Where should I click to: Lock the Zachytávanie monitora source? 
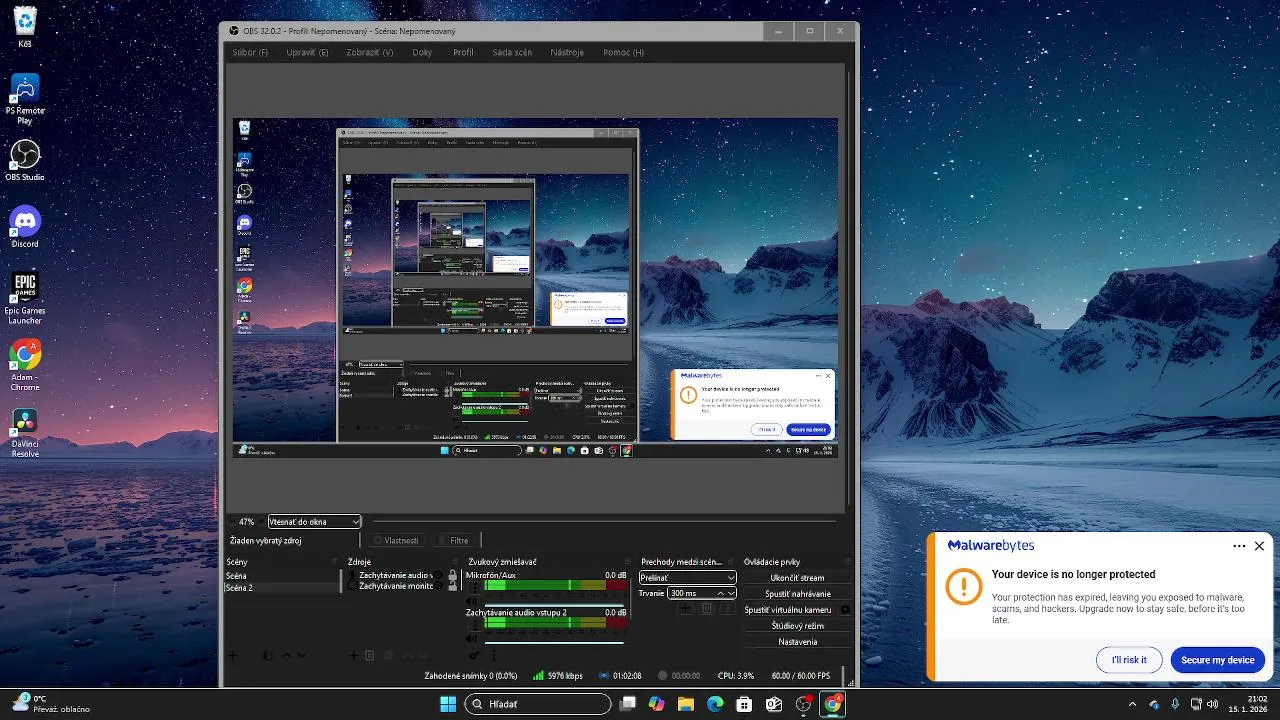(x=452, y=586)
